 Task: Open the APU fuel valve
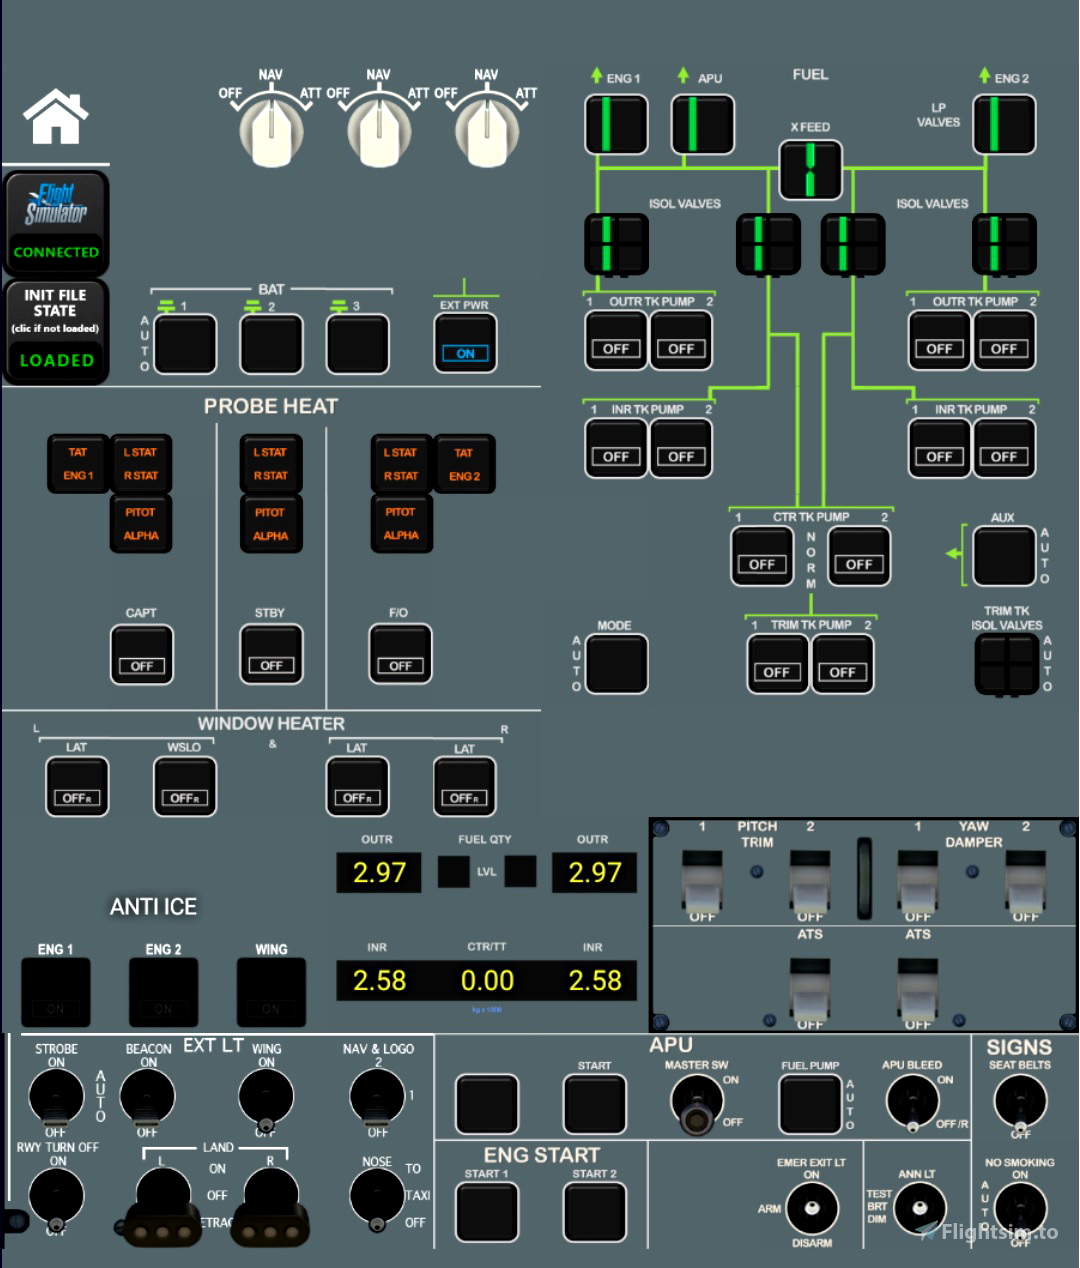point(702,123)
